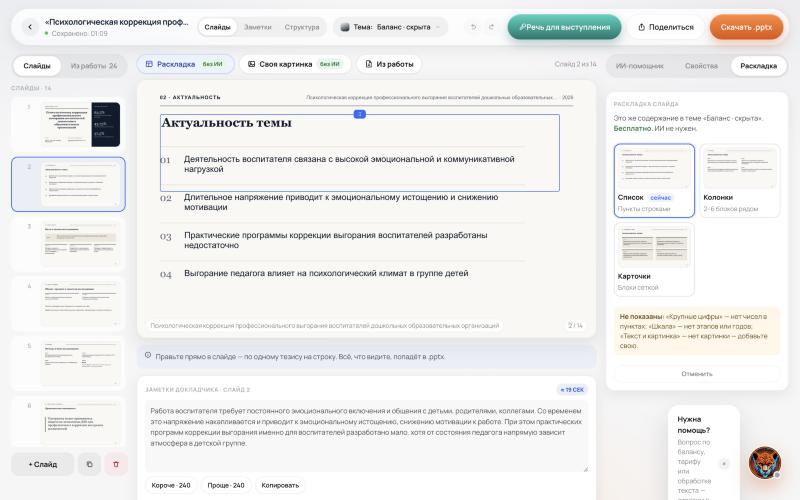Click the 'Не показаны' layout notice
The height and width of the screenshot is (500, 800).
click(x=696, y=331)
